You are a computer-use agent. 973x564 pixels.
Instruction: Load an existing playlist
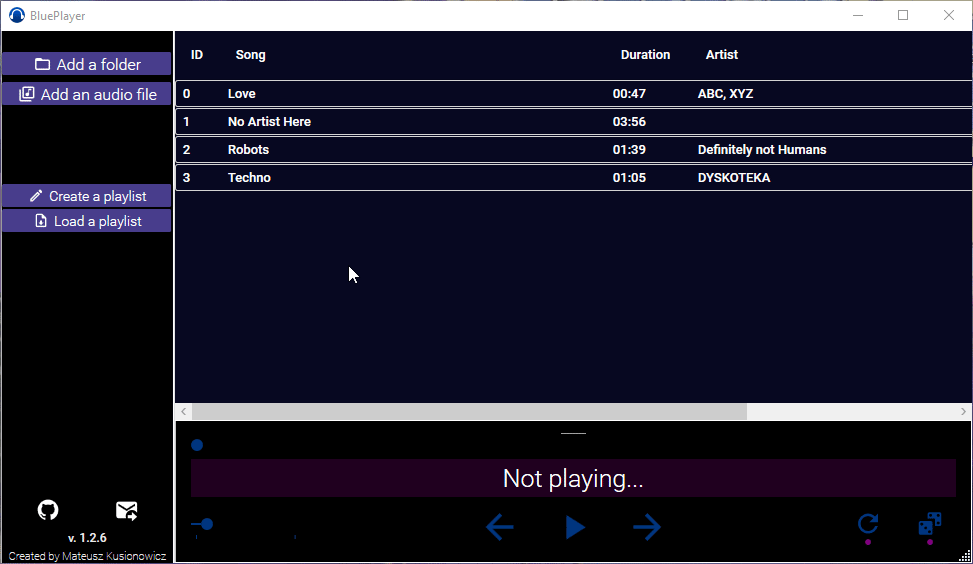[x=87, y=221]
